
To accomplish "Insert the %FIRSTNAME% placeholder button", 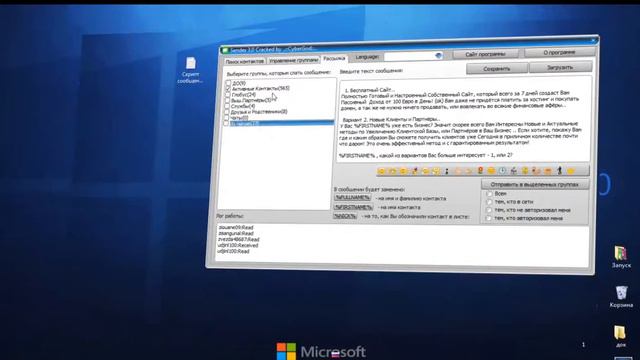I will point(353,207).
